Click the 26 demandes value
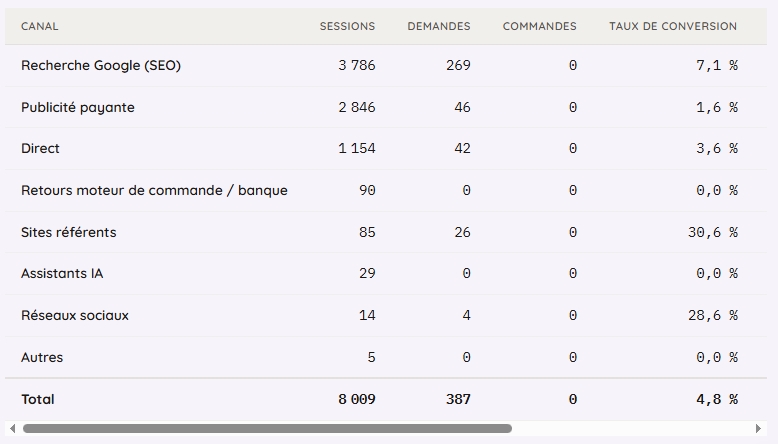 462,232
